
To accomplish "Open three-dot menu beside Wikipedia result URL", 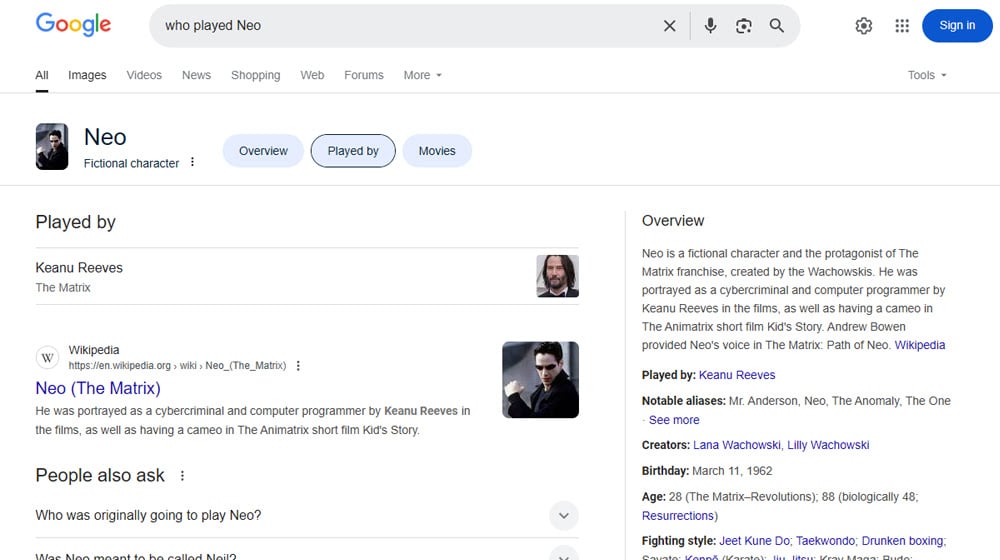I will 298,365.
